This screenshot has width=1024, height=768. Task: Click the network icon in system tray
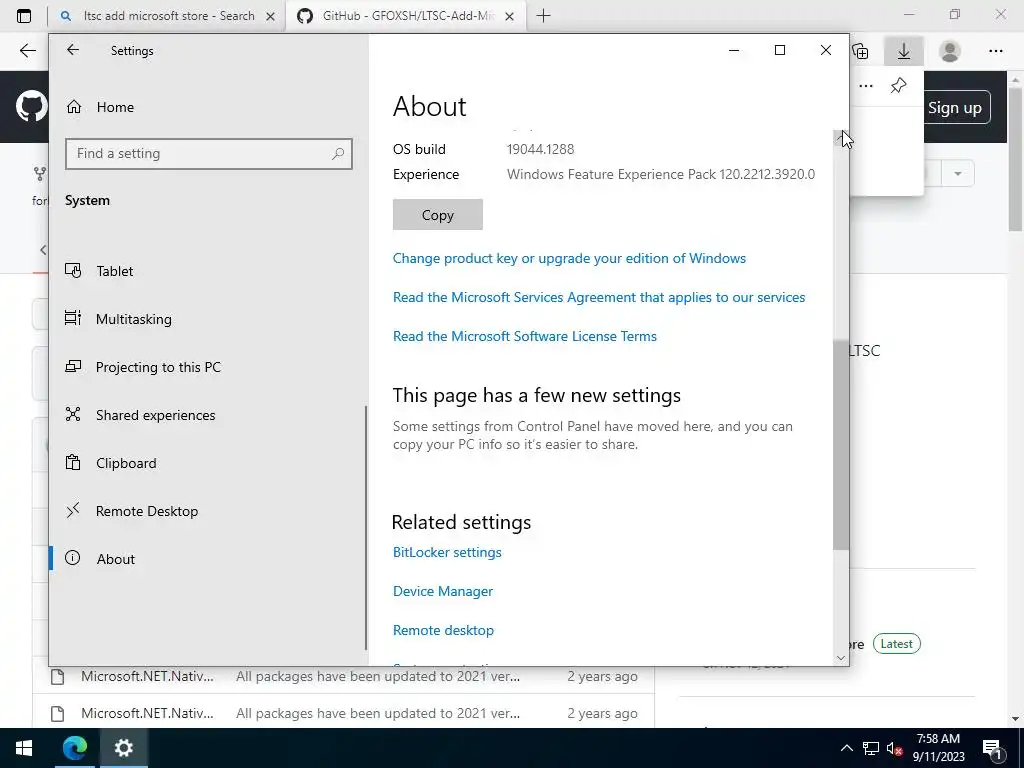tap(871, 748)
